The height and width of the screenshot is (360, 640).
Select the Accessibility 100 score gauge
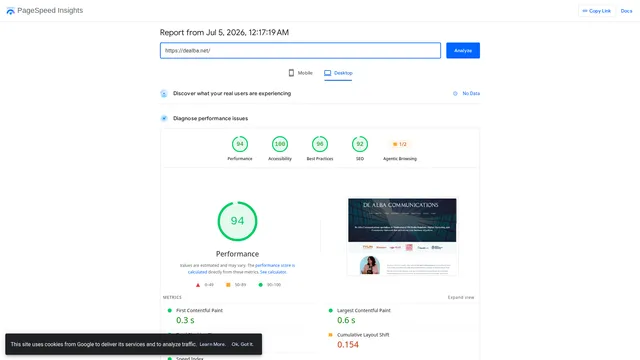click(280, 144)
